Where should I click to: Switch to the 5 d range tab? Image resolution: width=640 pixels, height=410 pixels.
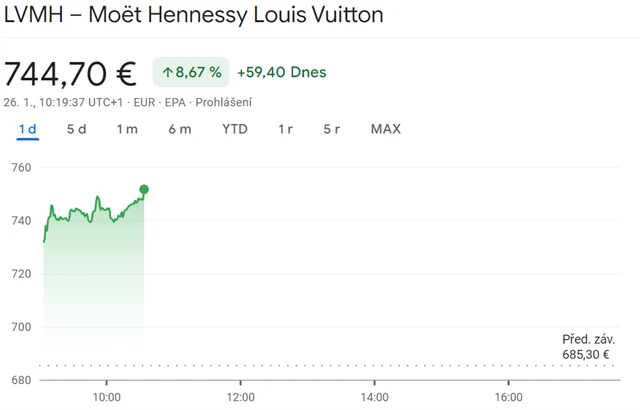coord(77,129)
